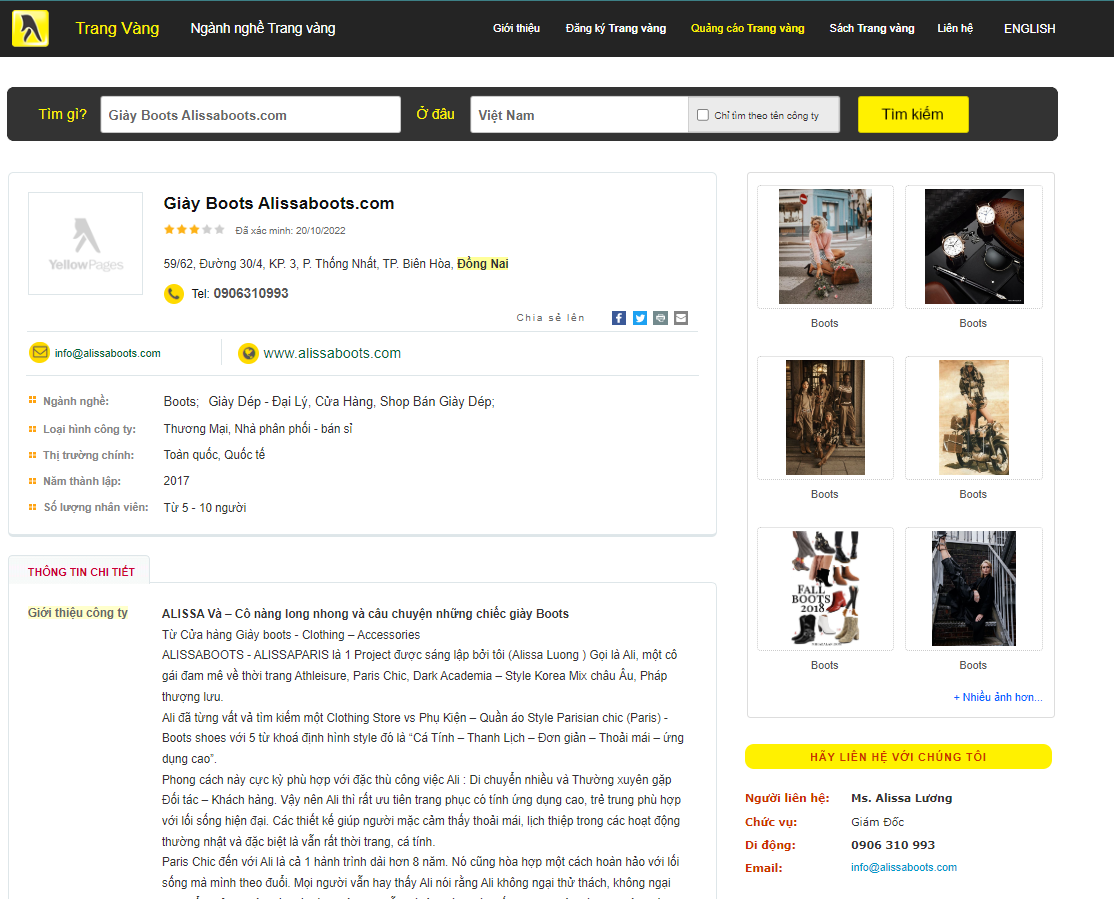Image resolution: width=1114 pixels, height=899 pixels.
Task: Click 'Năm thành lập:' orange bullet icon
Action: [32, 481]
